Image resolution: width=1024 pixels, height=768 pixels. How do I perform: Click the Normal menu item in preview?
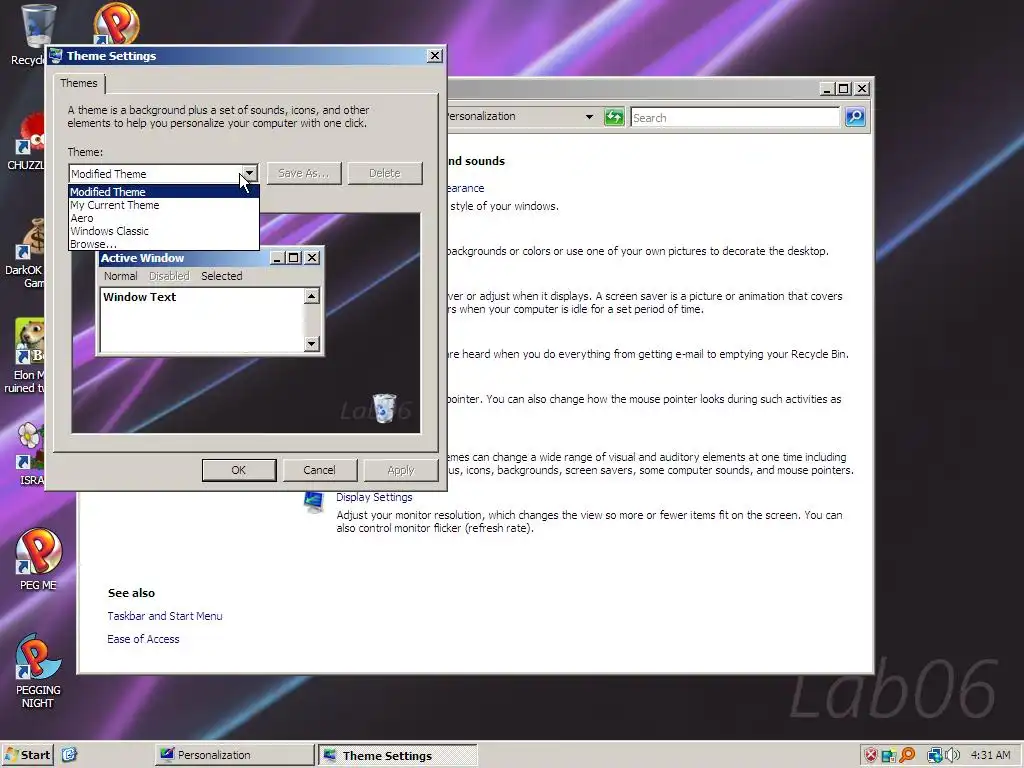click(x=121, y=276)
